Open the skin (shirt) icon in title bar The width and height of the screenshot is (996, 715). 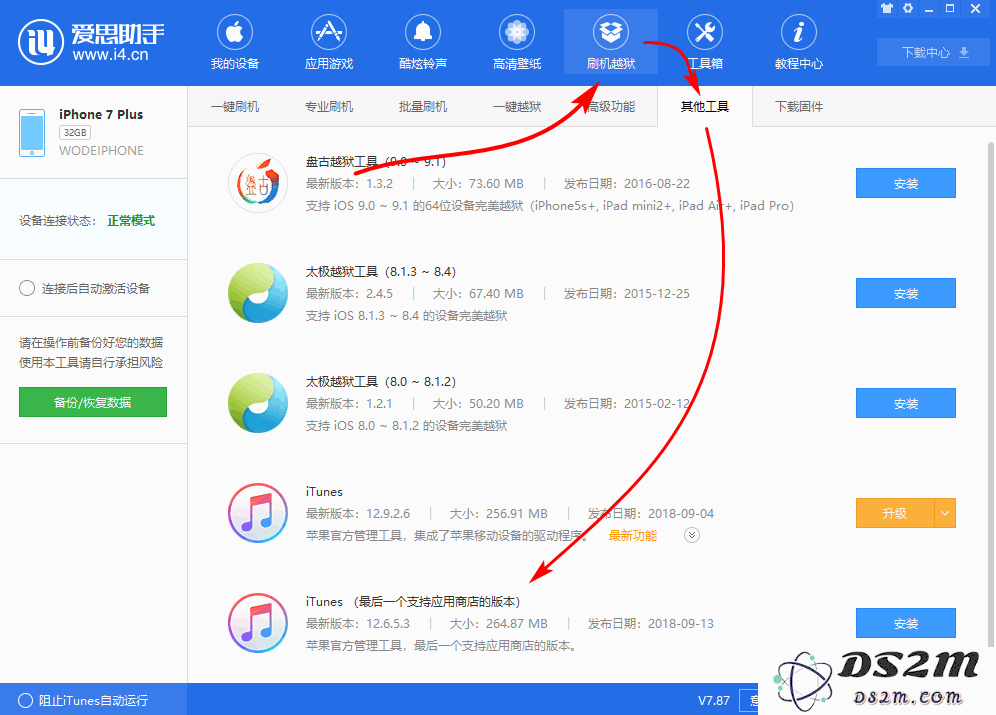(887, 8)
